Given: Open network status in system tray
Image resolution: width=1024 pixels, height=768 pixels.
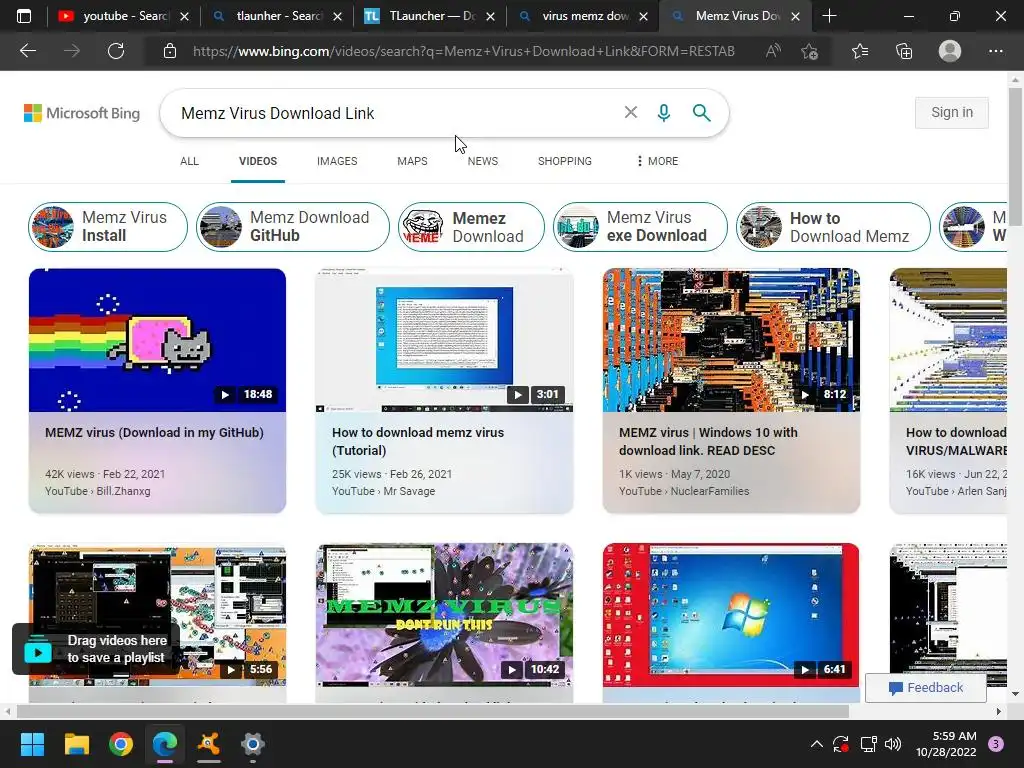Looking at the screenshot, I should pyautogui.click(x=868, y=744).
